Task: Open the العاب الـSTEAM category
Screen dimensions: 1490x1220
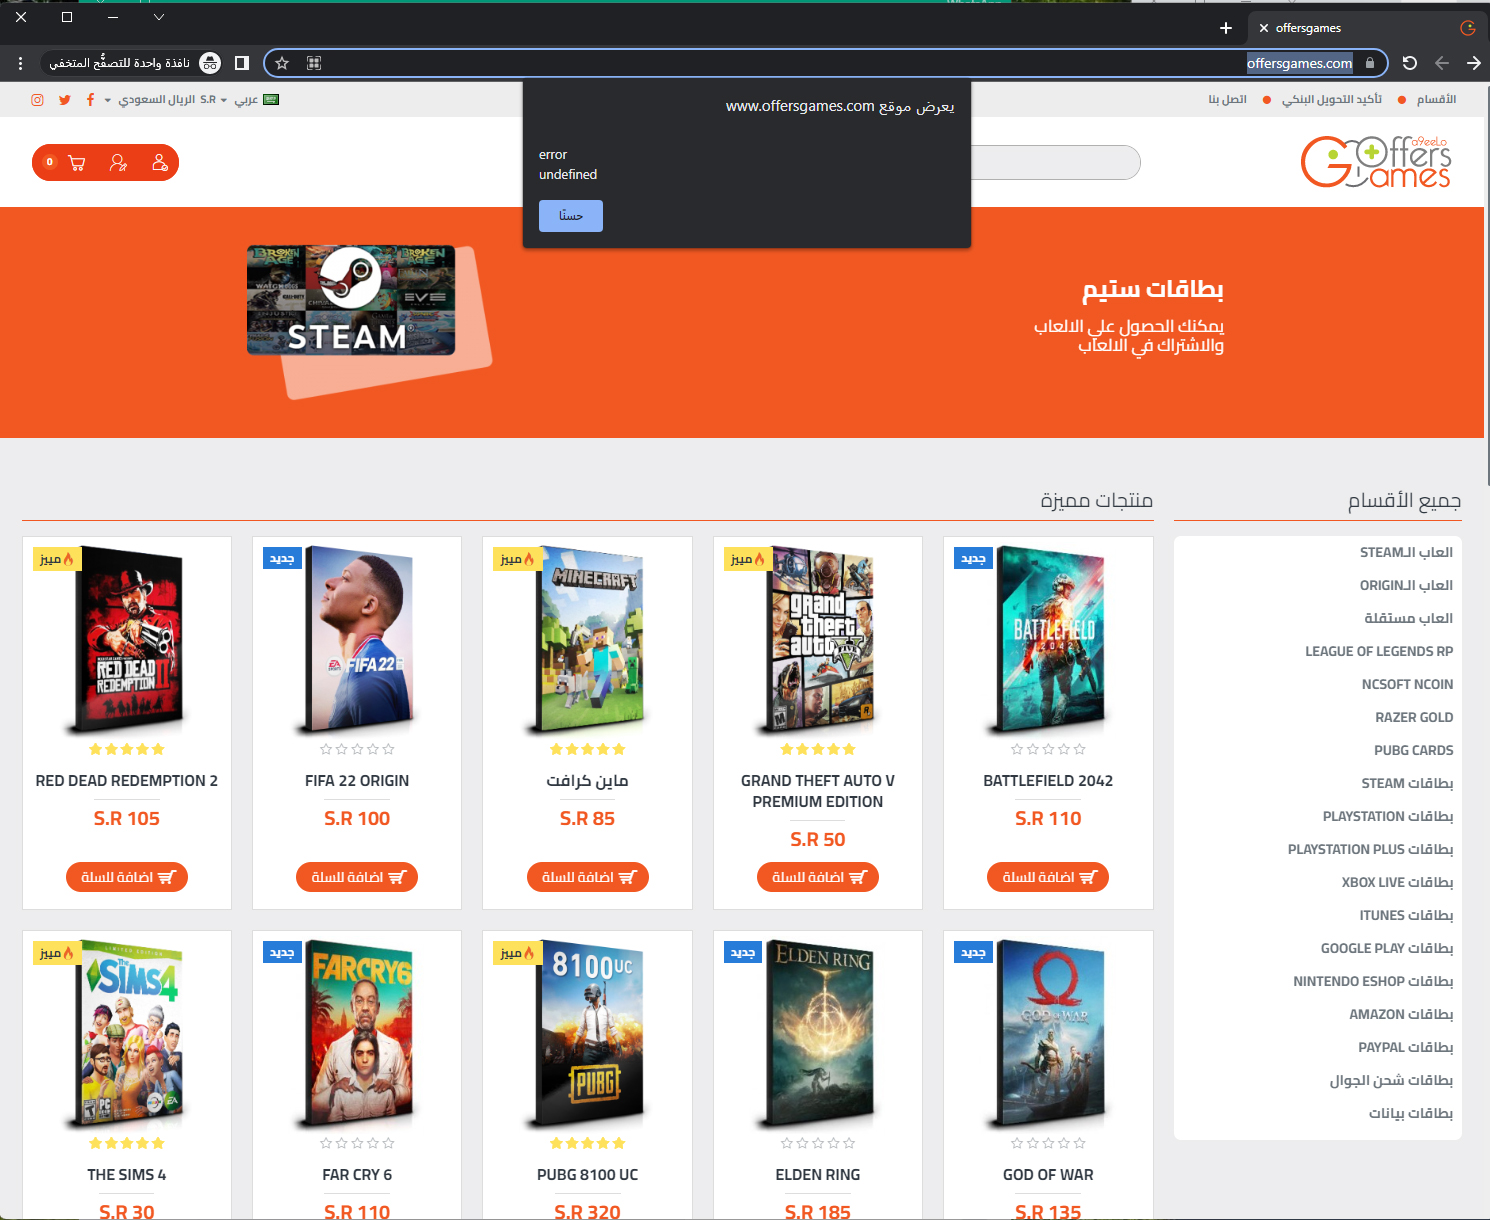Action: click(x=1406, y=553)
